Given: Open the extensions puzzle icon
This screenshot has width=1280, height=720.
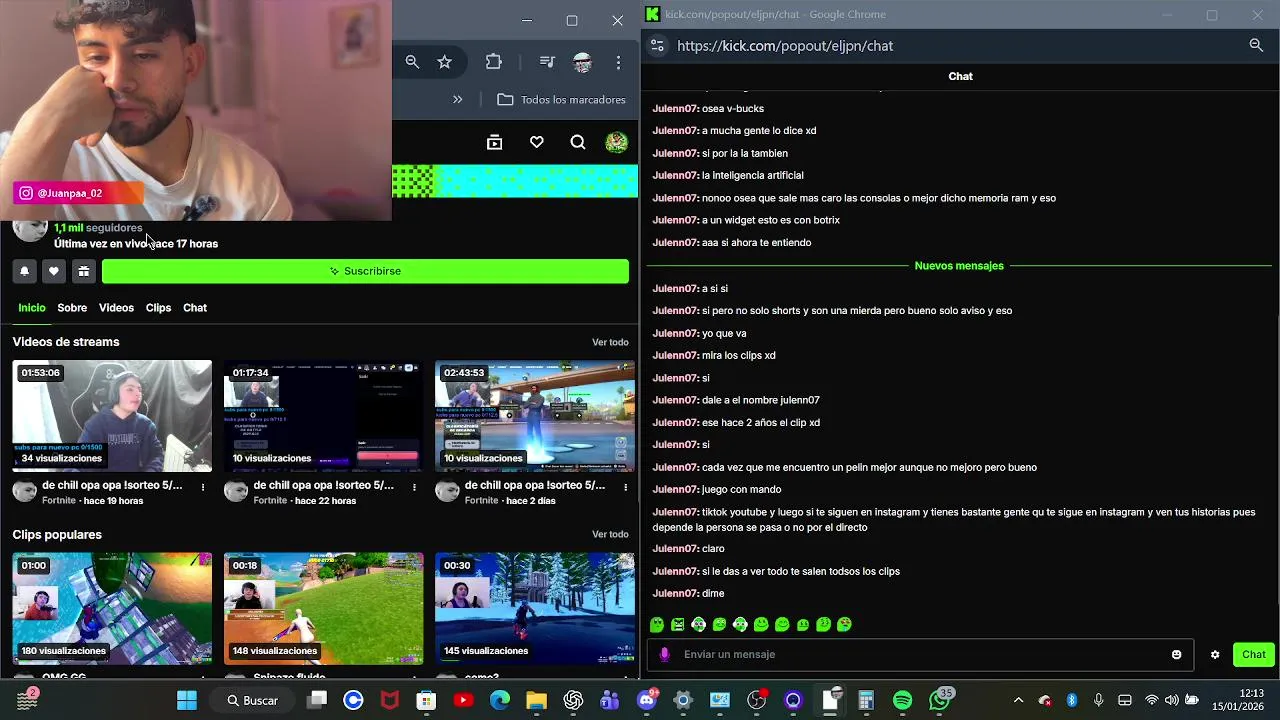Looking at the screenshot, I should click(x=493, y=62).
